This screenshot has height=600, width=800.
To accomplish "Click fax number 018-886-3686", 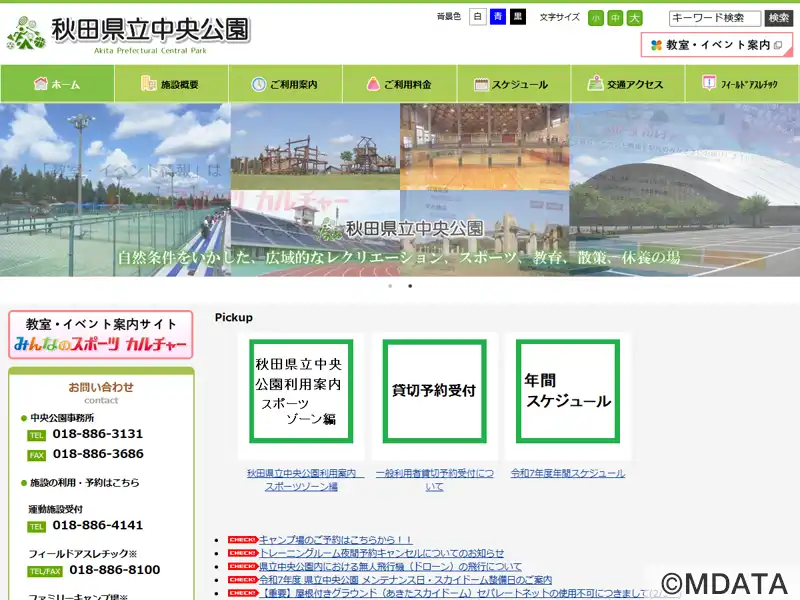I will pyautogui.click(x=98, y=454).
